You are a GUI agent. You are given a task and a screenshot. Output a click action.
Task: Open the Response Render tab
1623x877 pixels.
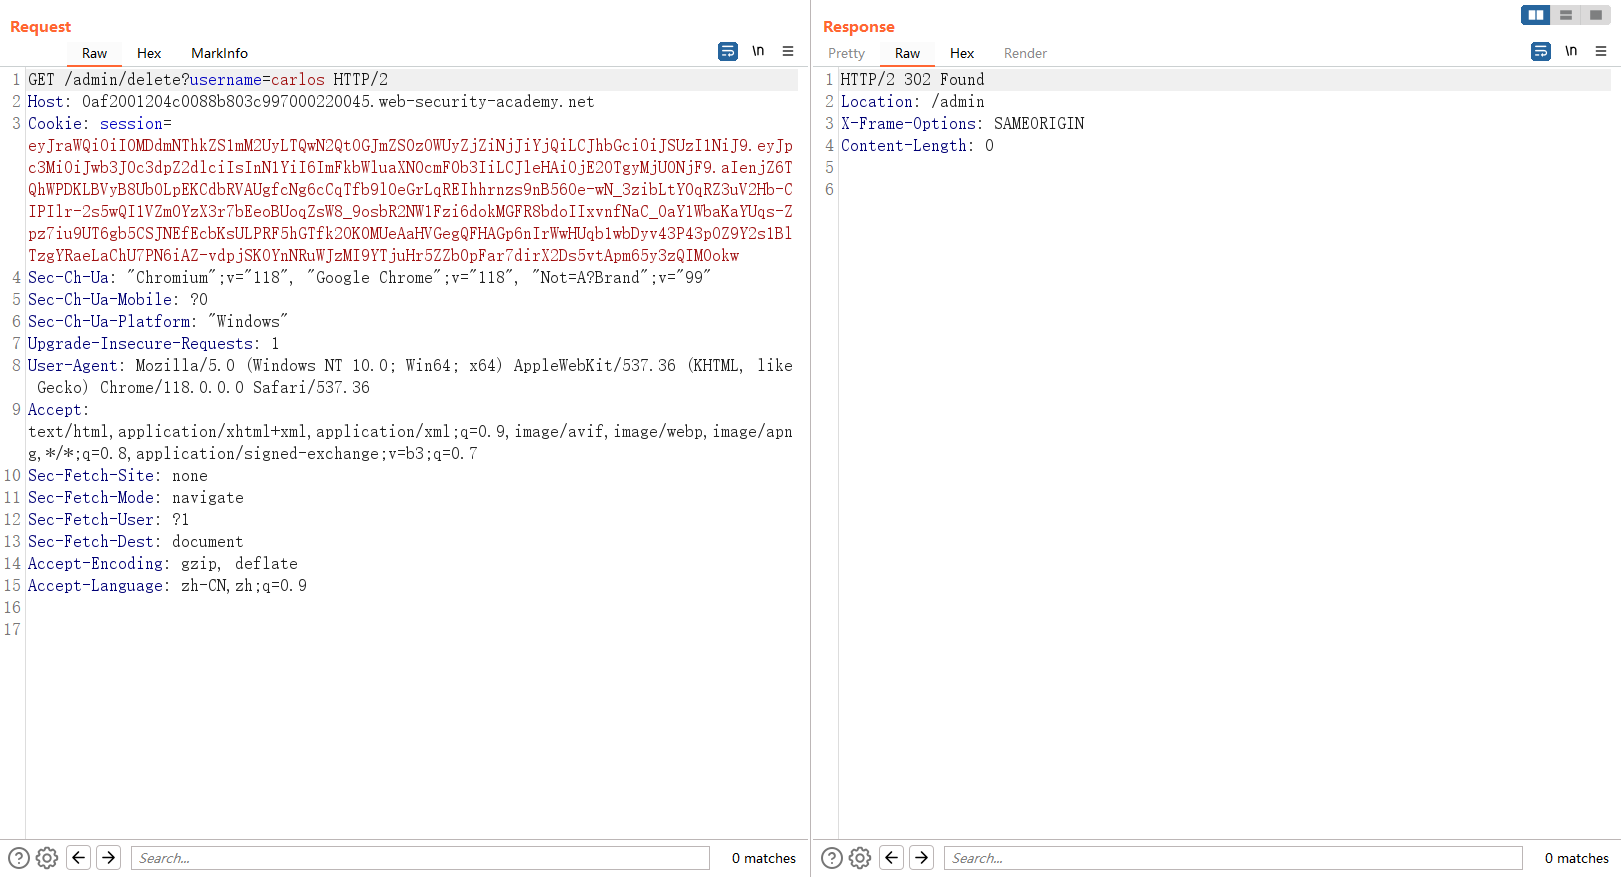point(1025,53)
